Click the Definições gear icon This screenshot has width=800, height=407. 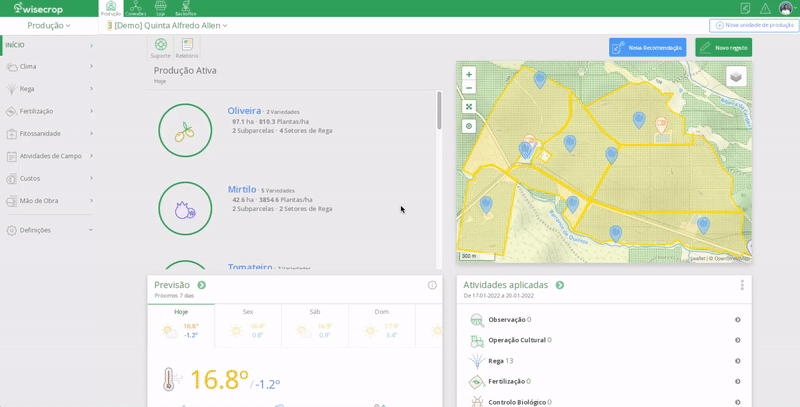coord(11,231)
